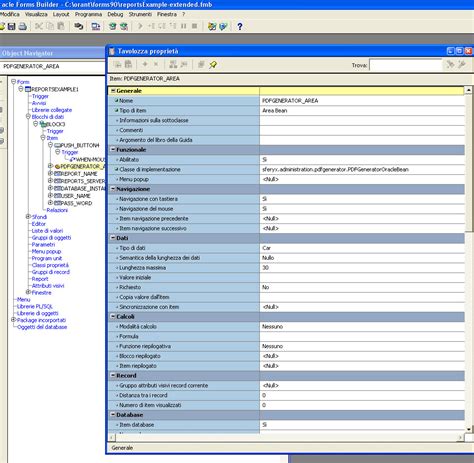The height and width of the screenshot is (463, 474).
Task: Select the Librerie PL/SQL tree entry
Action: point(35,306)
